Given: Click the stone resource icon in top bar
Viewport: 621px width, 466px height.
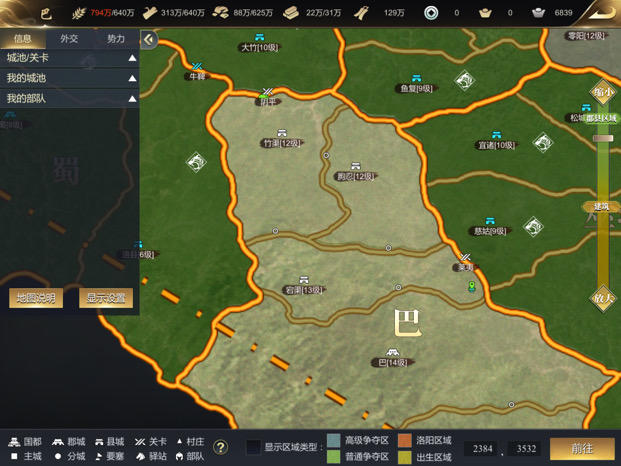Looking at the screenshot, I should coord(220,13).
